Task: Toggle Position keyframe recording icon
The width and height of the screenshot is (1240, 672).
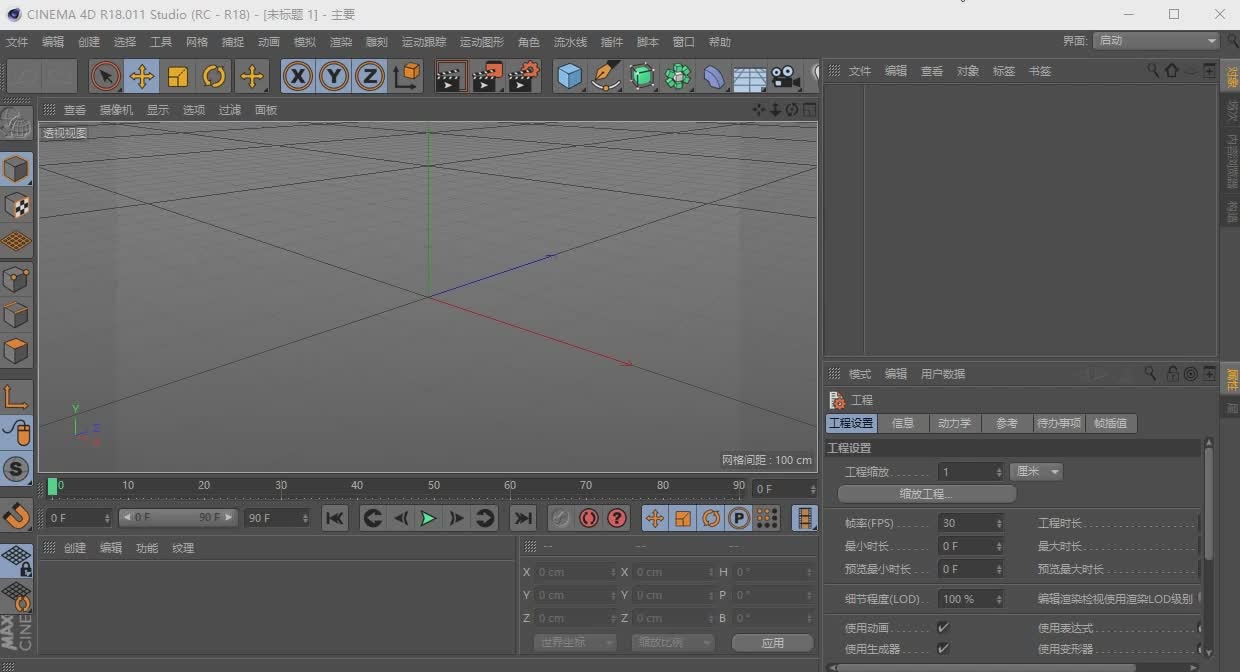Action: click(x=654, y=518)
